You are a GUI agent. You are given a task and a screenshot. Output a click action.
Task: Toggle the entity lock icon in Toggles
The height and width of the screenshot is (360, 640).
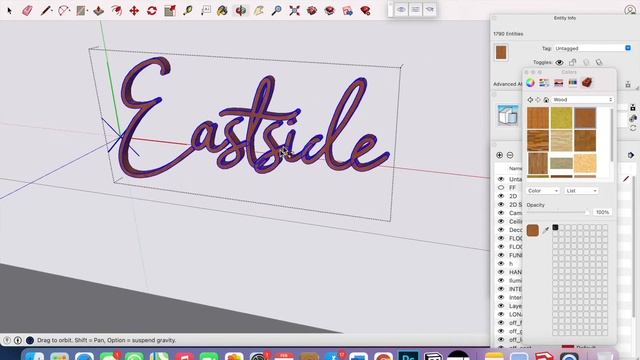pyautogui.click(x=573, y=62)
